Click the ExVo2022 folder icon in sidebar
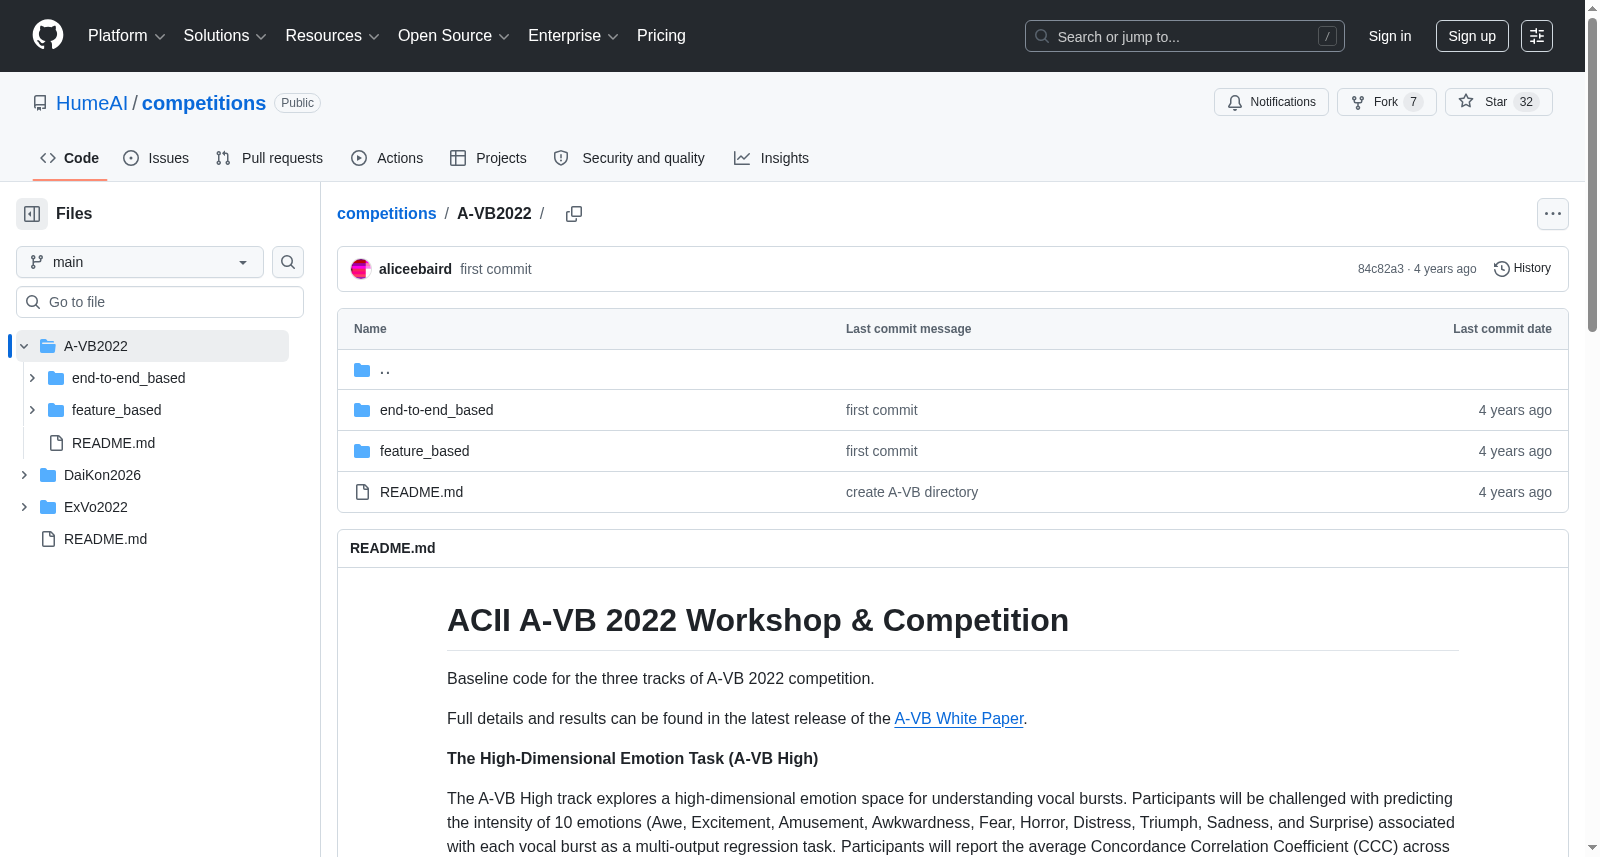 [48, 507]
